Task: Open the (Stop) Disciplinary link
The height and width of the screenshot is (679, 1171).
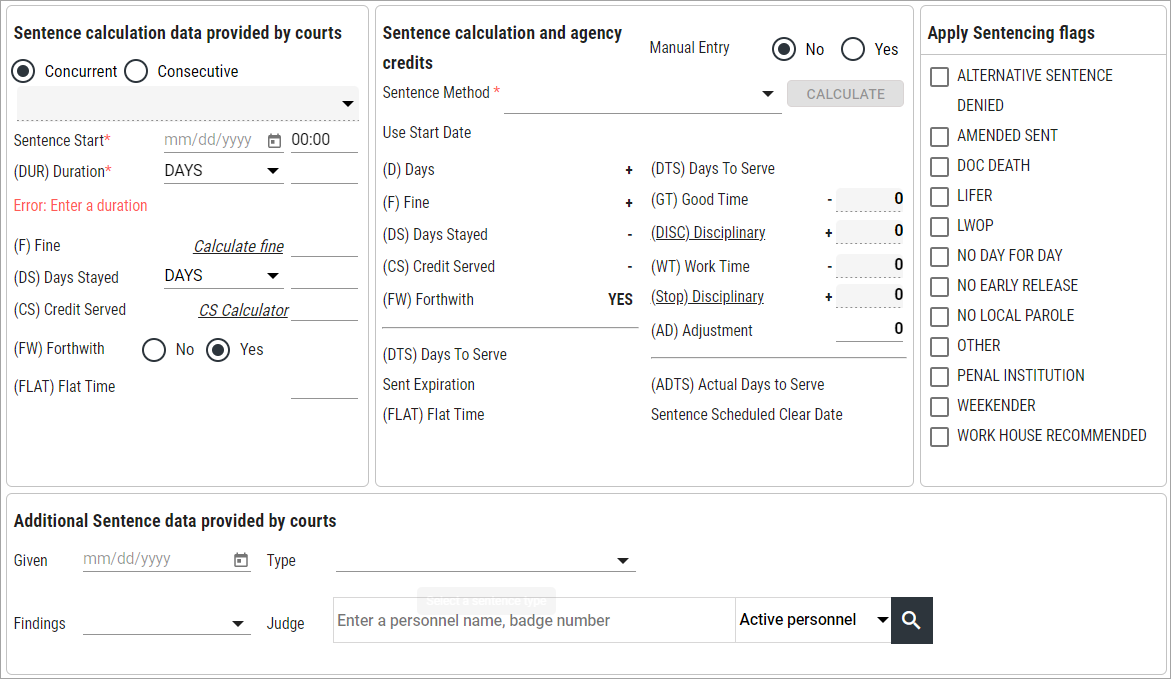Action: [x=707, y=297]
